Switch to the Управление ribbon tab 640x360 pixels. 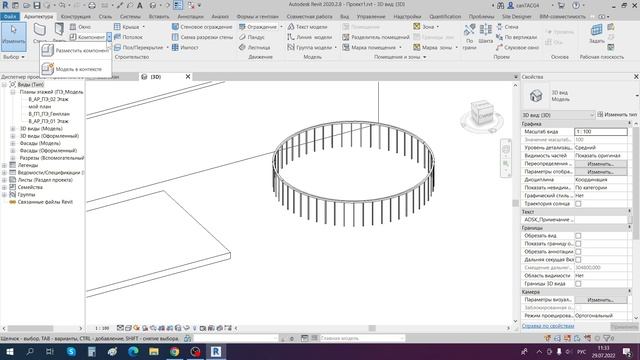coord(371,16)
